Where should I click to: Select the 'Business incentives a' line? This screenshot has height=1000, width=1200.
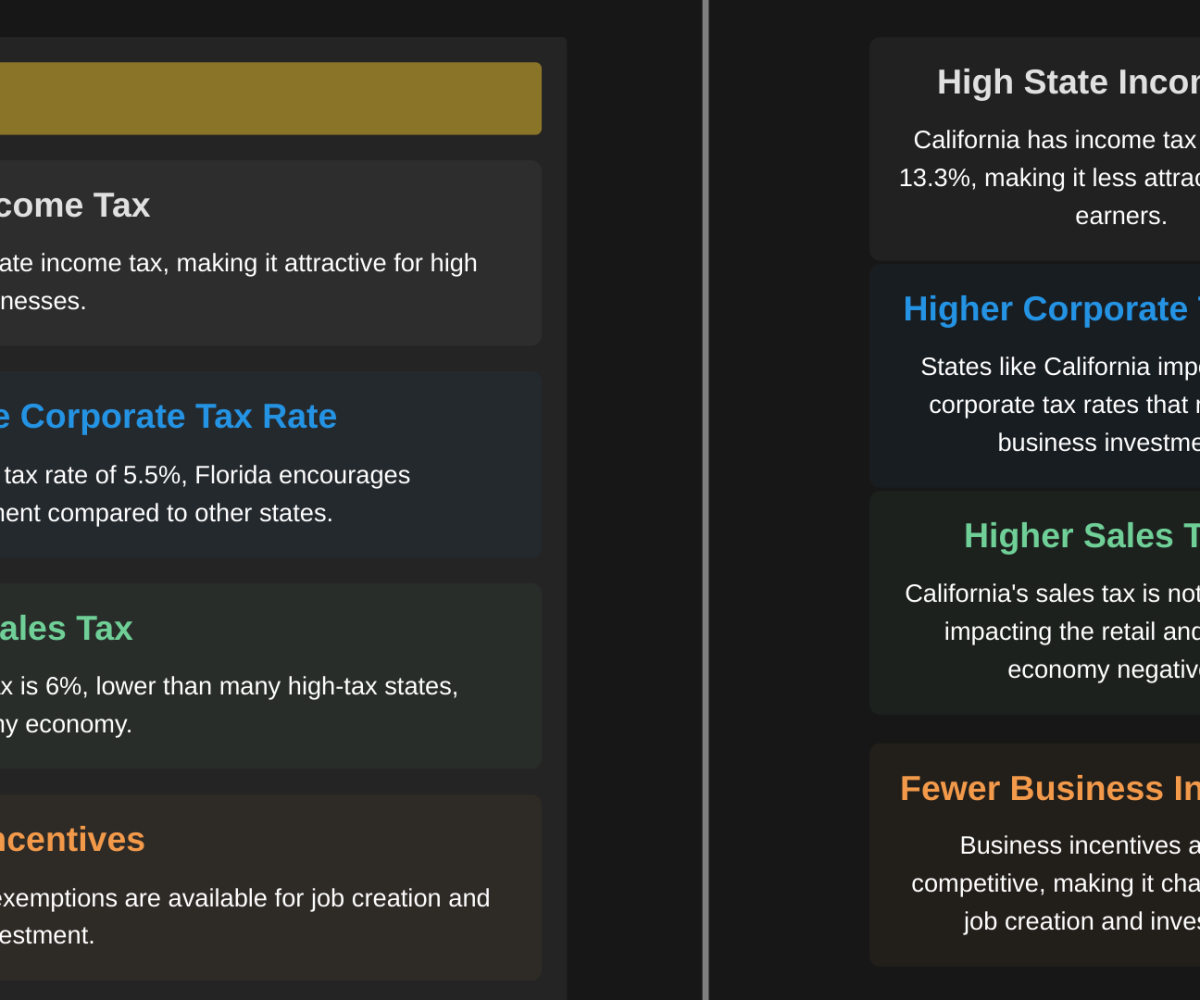coord(1079,846)
